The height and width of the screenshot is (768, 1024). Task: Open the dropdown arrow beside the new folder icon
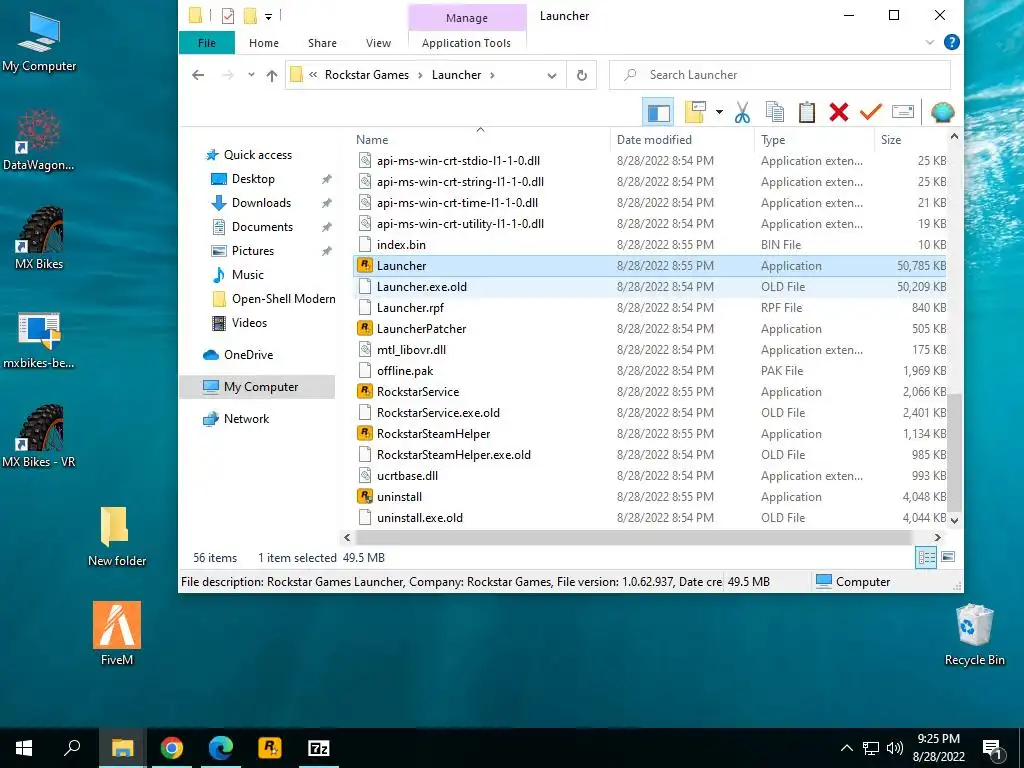[719, 112]
